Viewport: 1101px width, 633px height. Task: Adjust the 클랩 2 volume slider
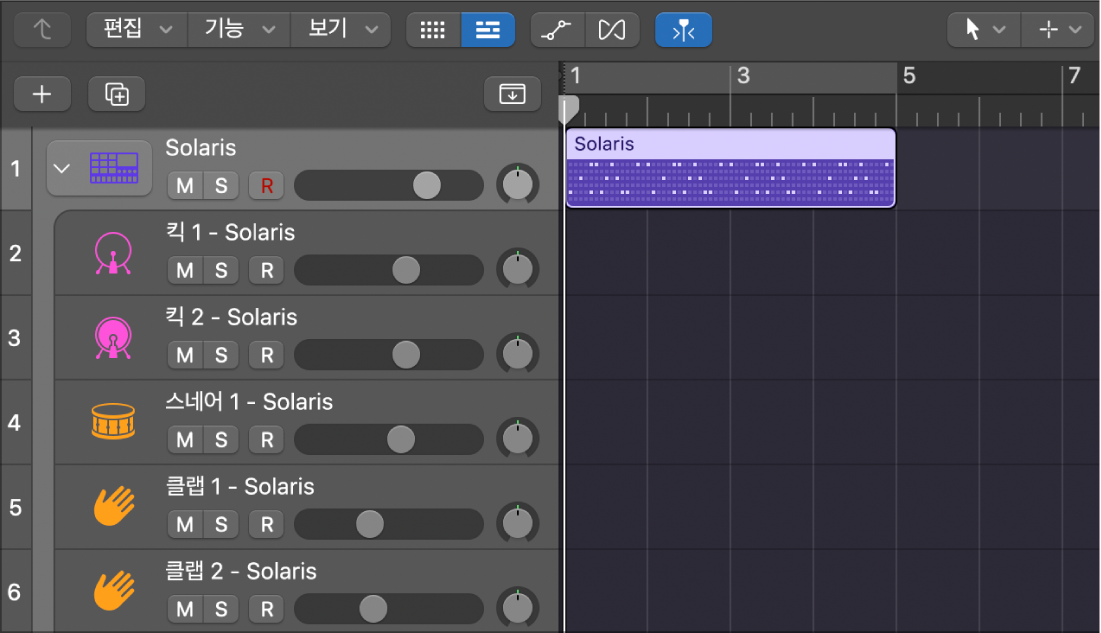[374, 608]
